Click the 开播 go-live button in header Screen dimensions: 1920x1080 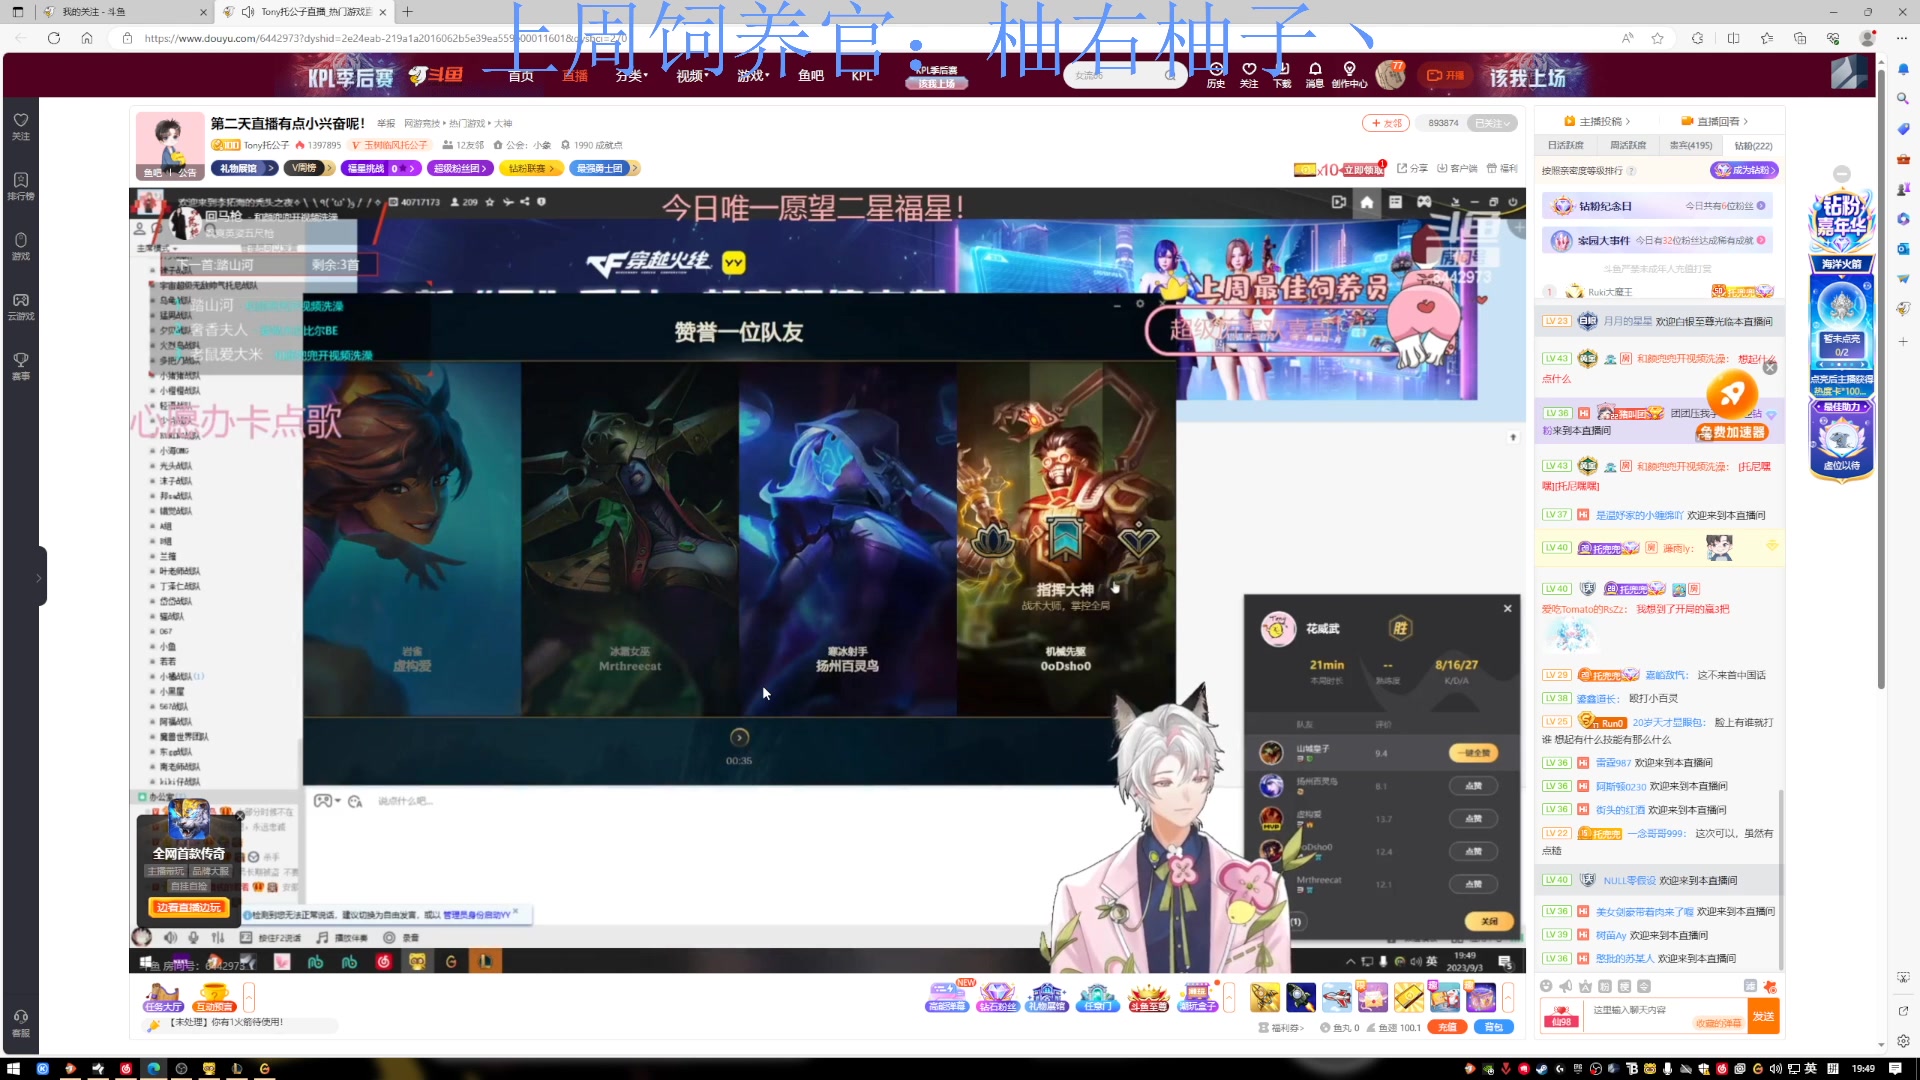click(x=1445, y=75)
